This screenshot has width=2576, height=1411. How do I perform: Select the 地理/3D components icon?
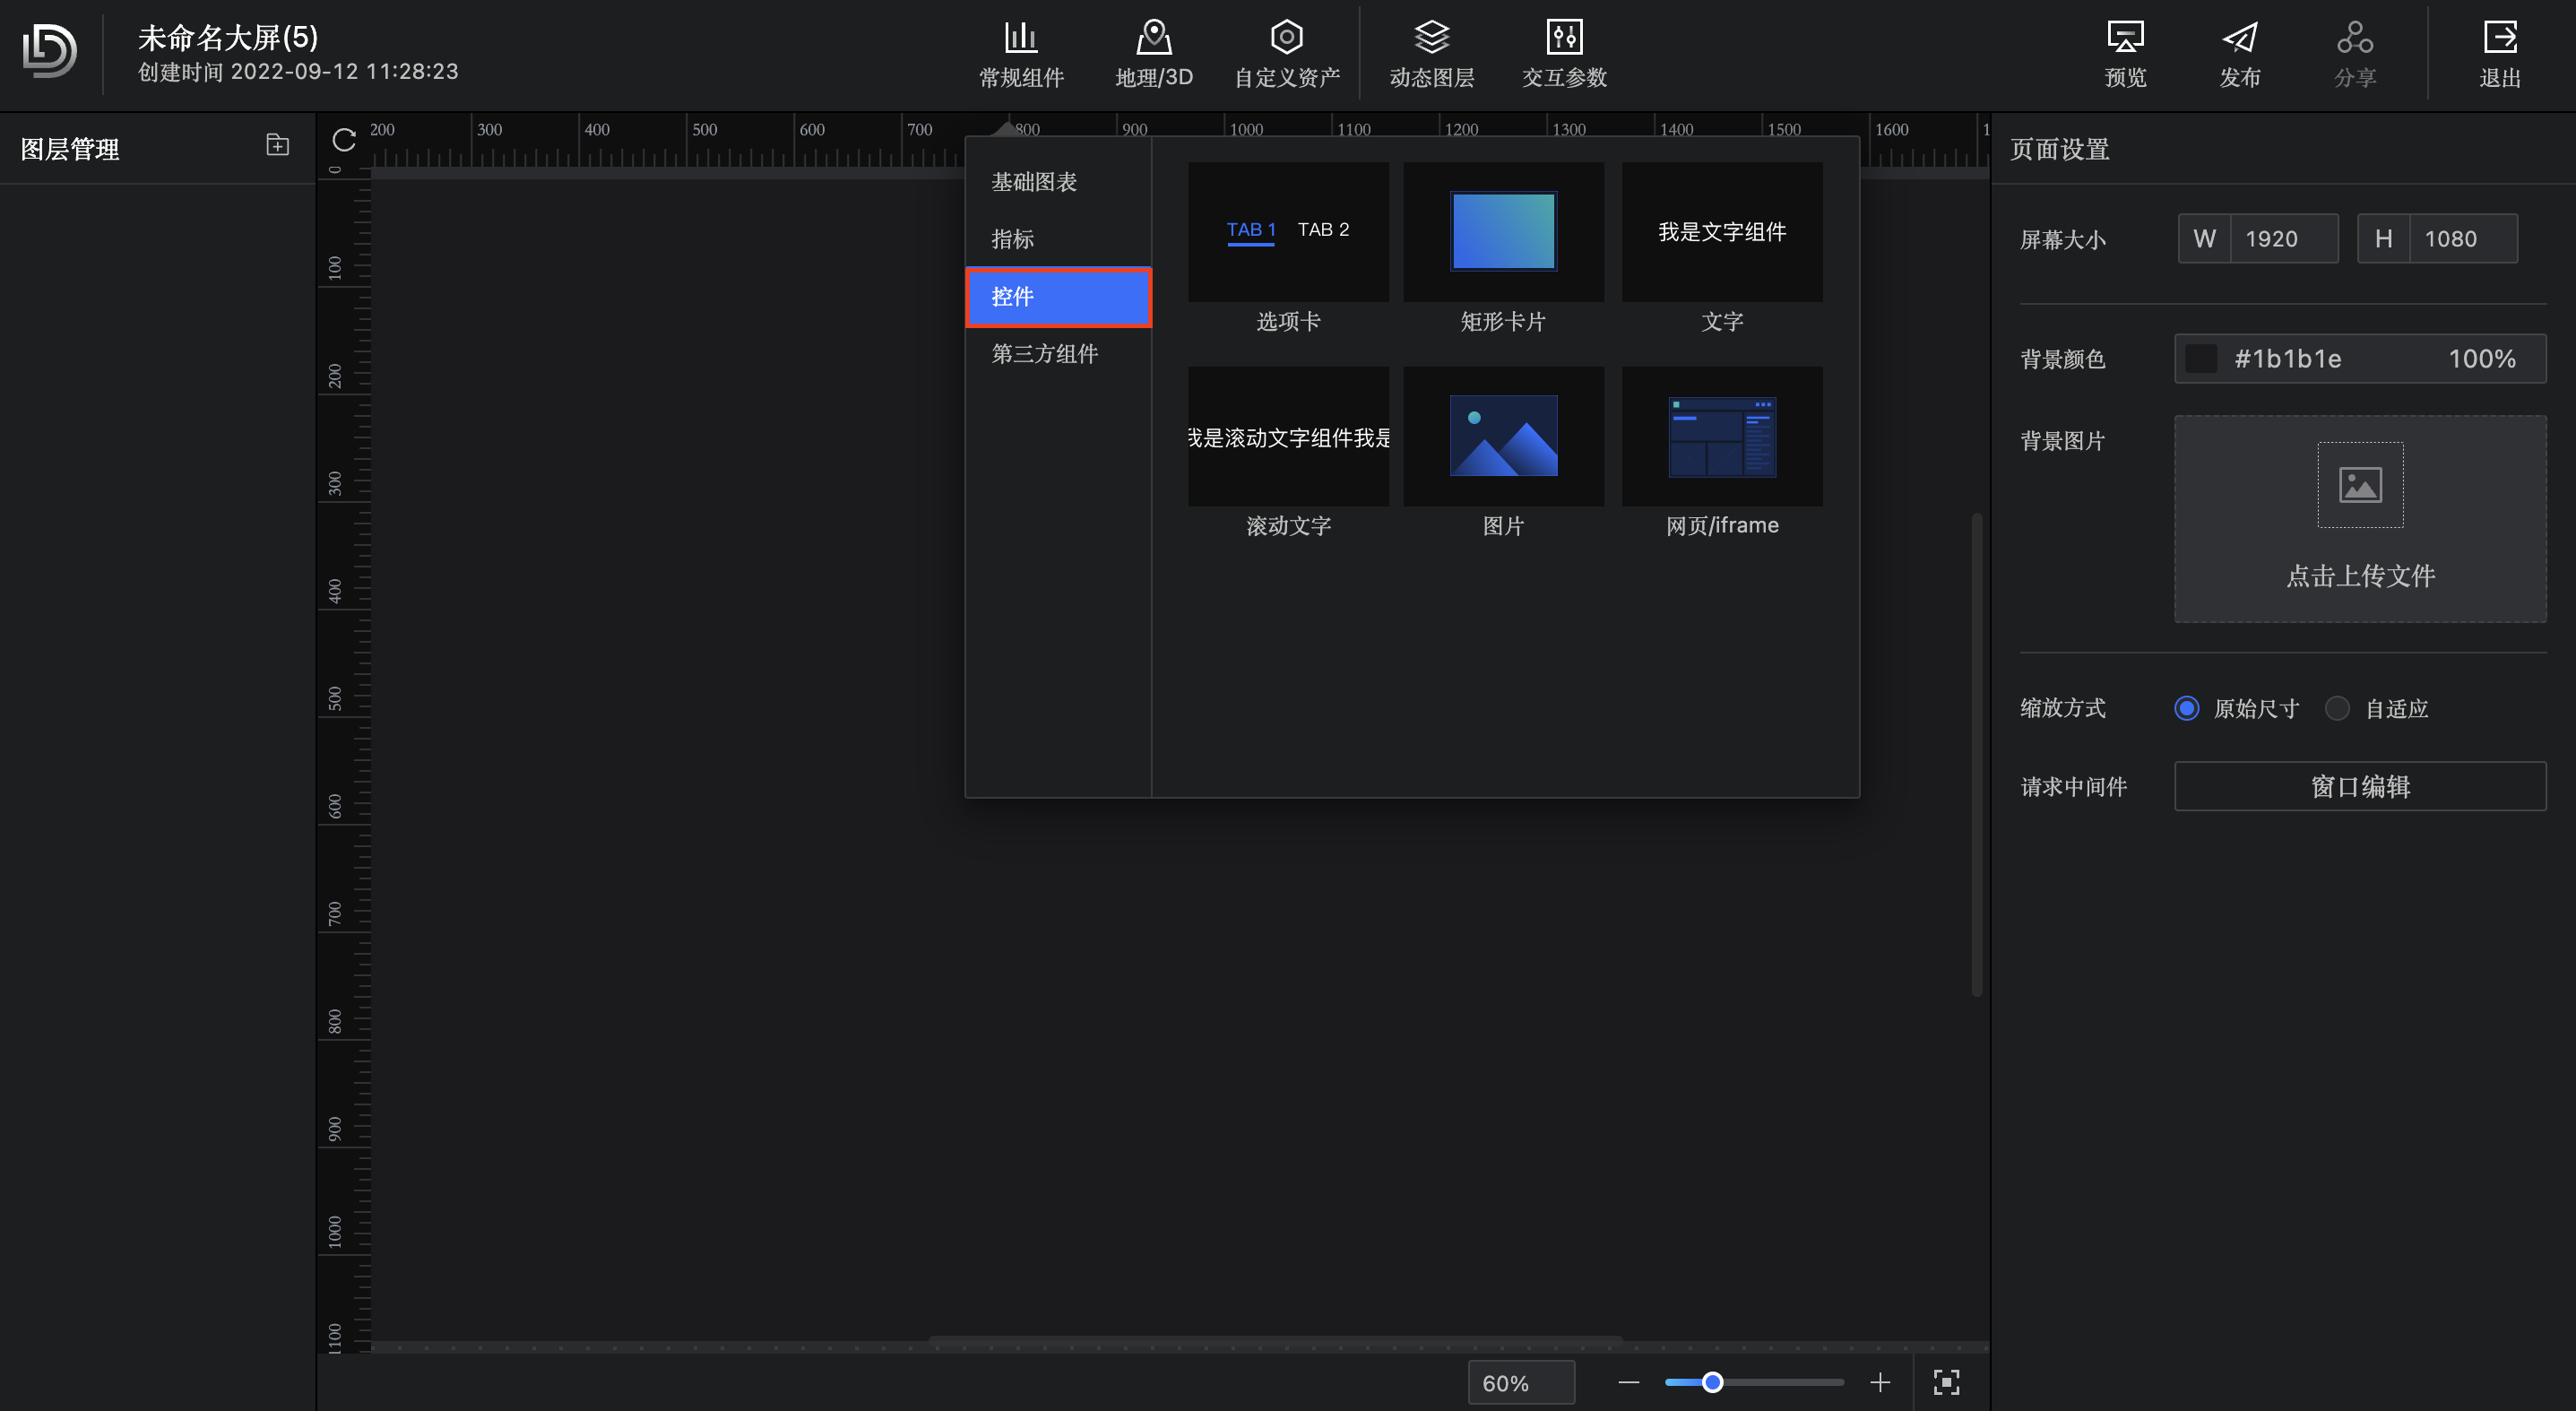[x=1154, y=52]
